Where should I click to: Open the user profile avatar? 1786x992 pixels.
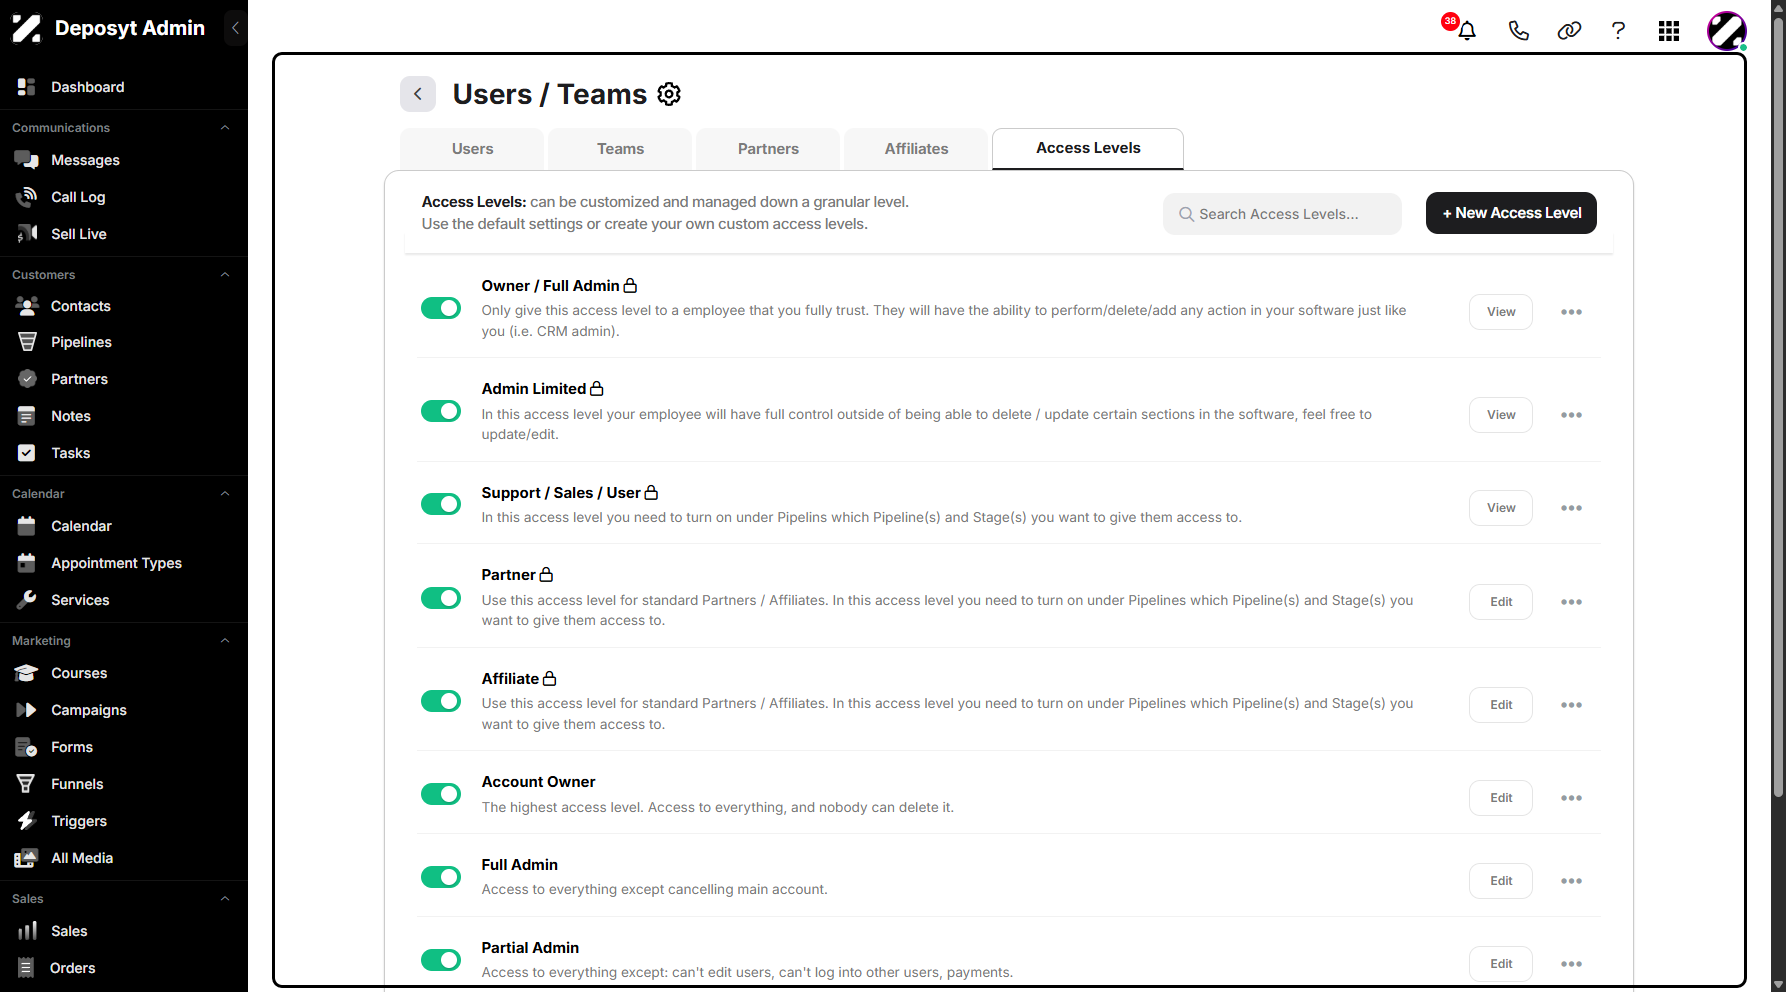pos(1727,31)
